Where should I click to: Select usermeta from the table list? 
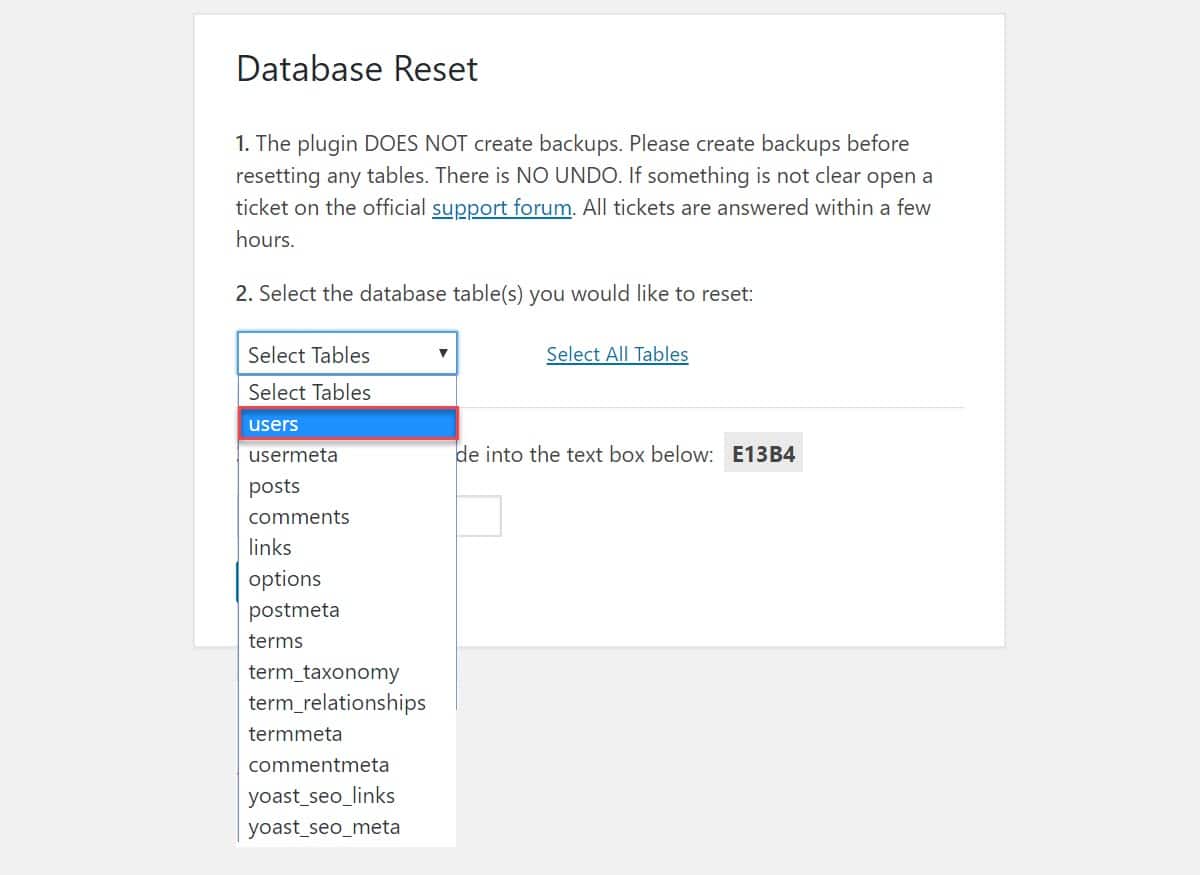[347, 455]
